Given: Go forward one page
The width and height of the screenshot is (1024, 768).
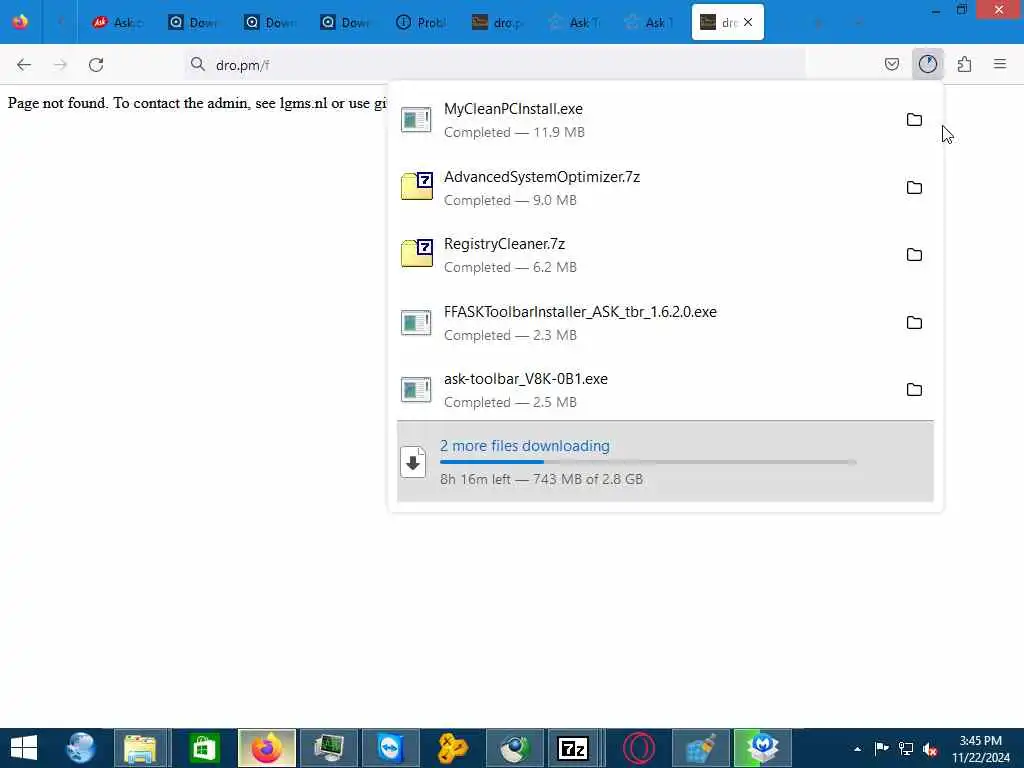Looking at the screenshot, I should tap(60, 65).
